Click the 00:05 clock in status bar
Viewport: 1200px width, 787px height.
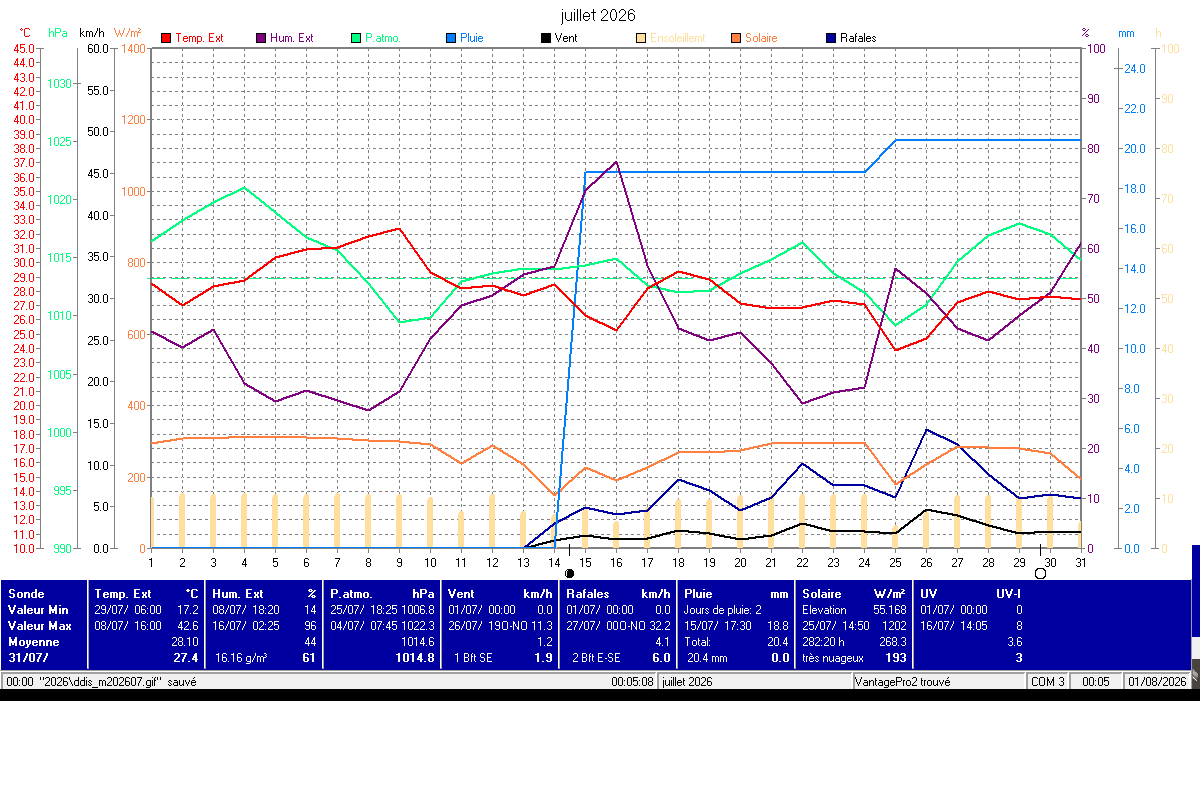point(1097,681)
